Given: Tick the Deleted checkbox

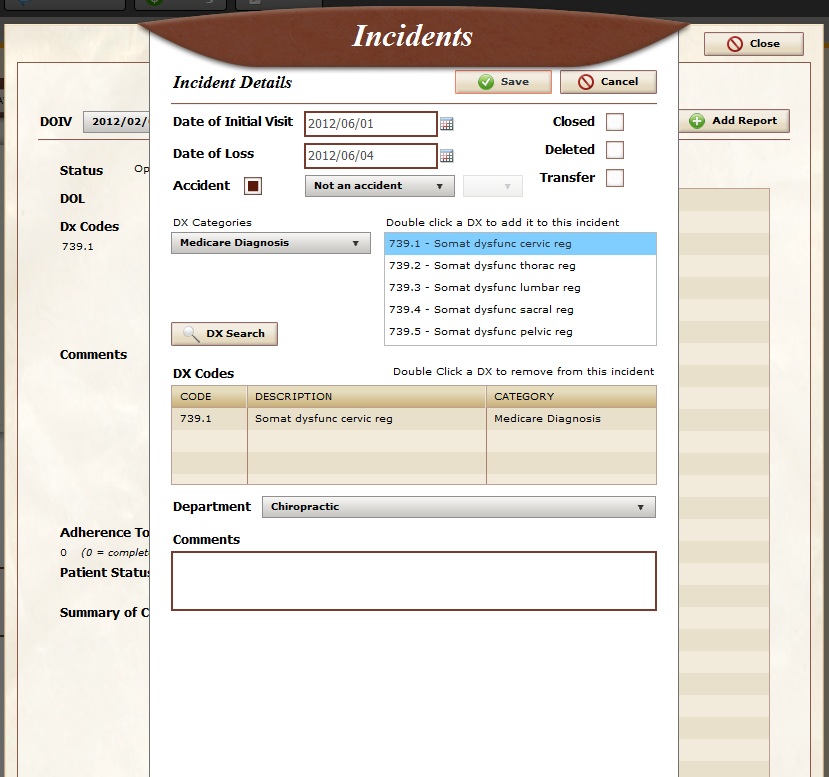Looking at the screenshot, I should pos(615,150).
